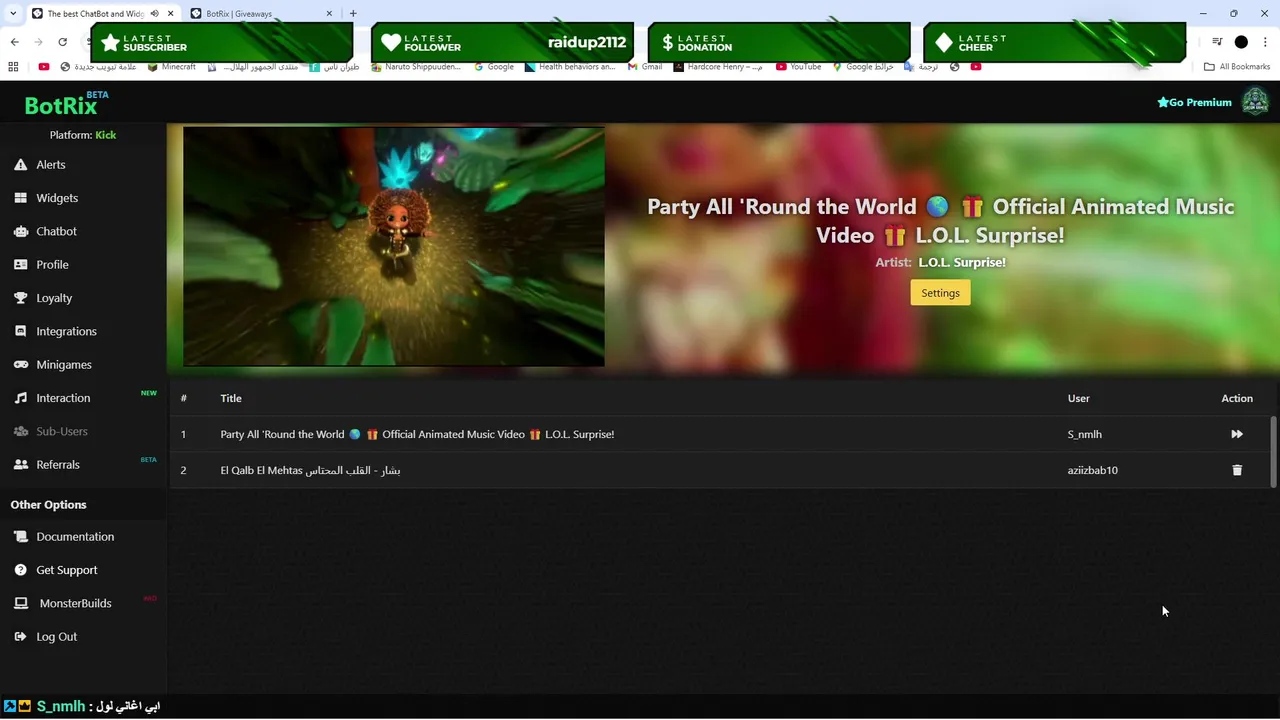
Task: Open the Integrations page
Action: (66, 331)
